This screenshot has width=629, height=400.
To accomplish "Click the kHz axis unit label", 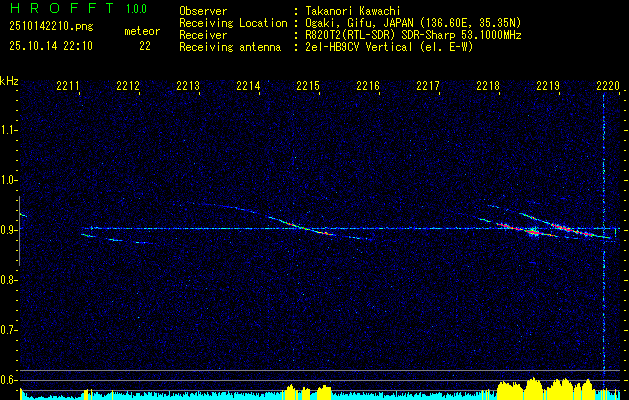I will click(9, 81).
